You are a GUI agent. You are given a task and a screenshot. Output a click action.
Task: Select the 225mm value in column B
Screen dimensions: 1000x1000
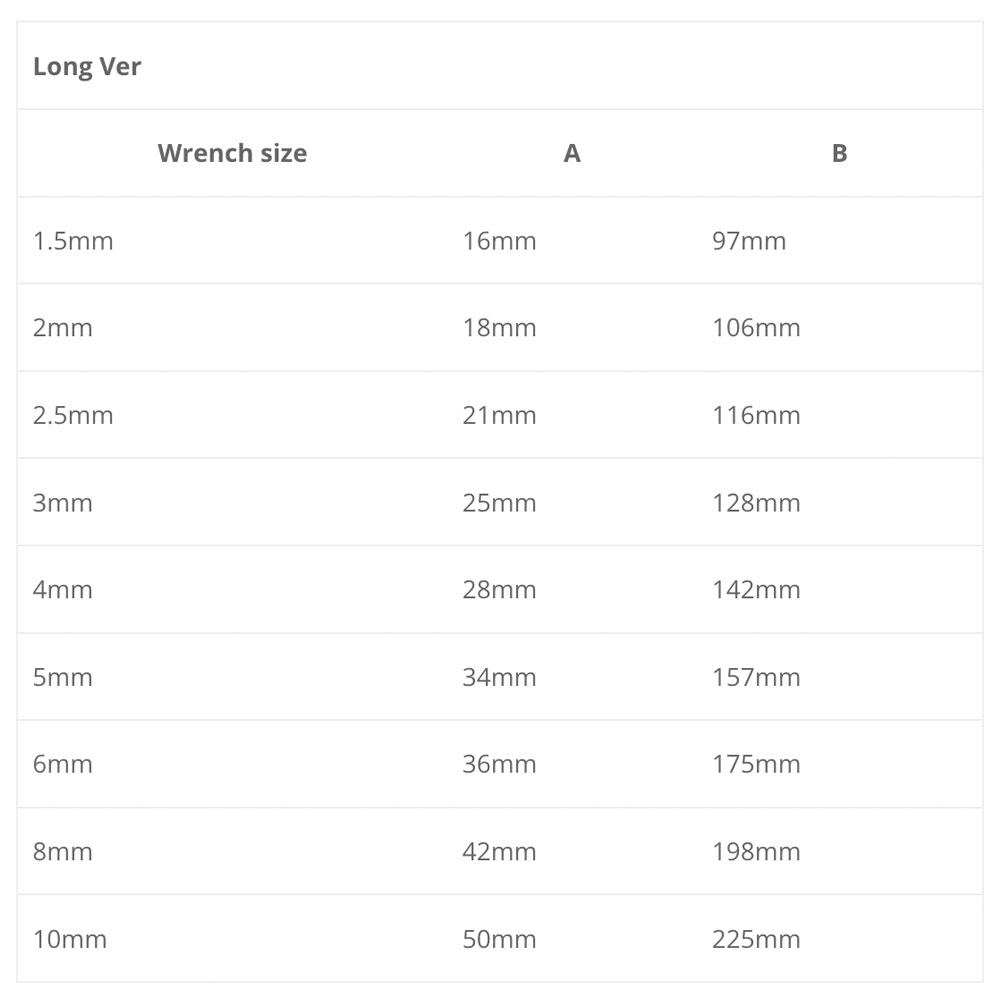[x=756, y=940]
